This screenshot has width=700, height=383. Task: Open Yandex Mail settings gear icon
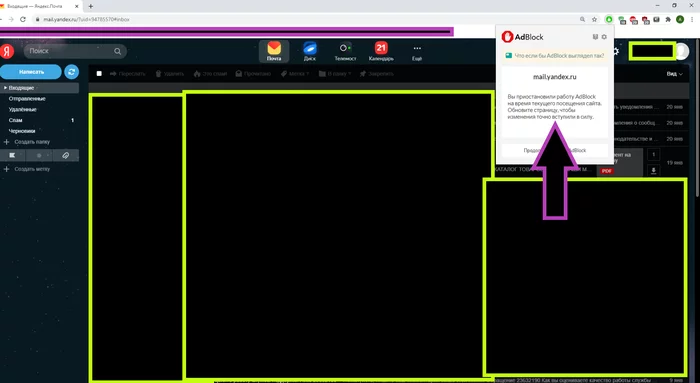[x=616, y=51]
